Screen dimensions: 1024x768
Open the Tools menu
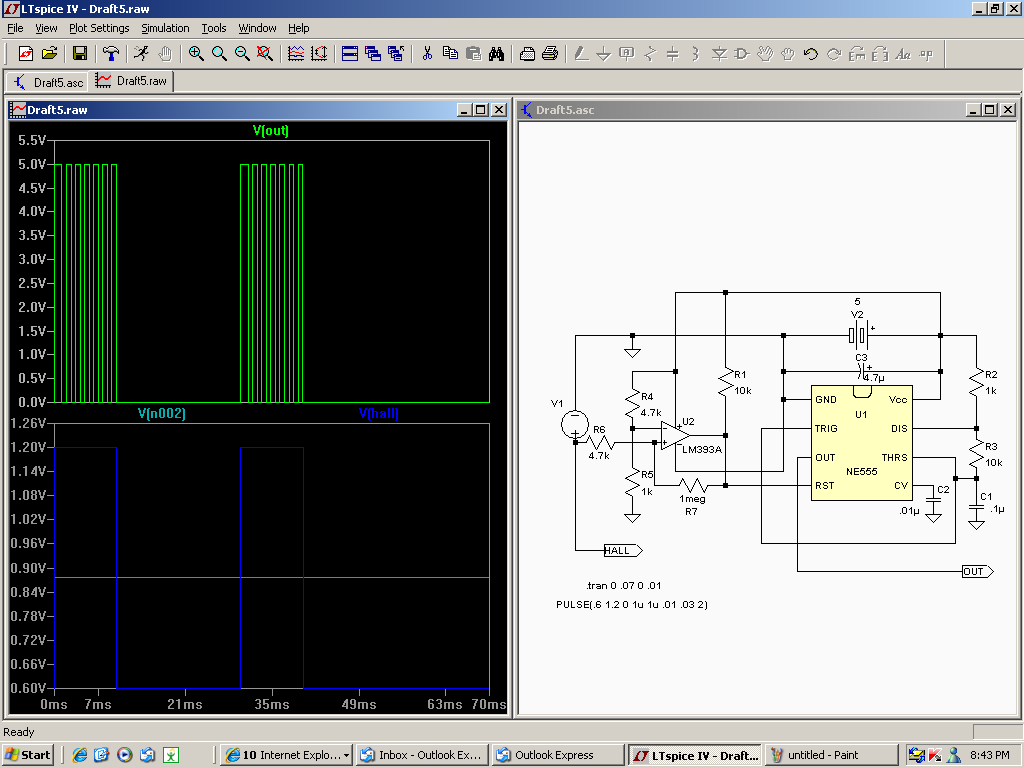(x=214, y=28)
